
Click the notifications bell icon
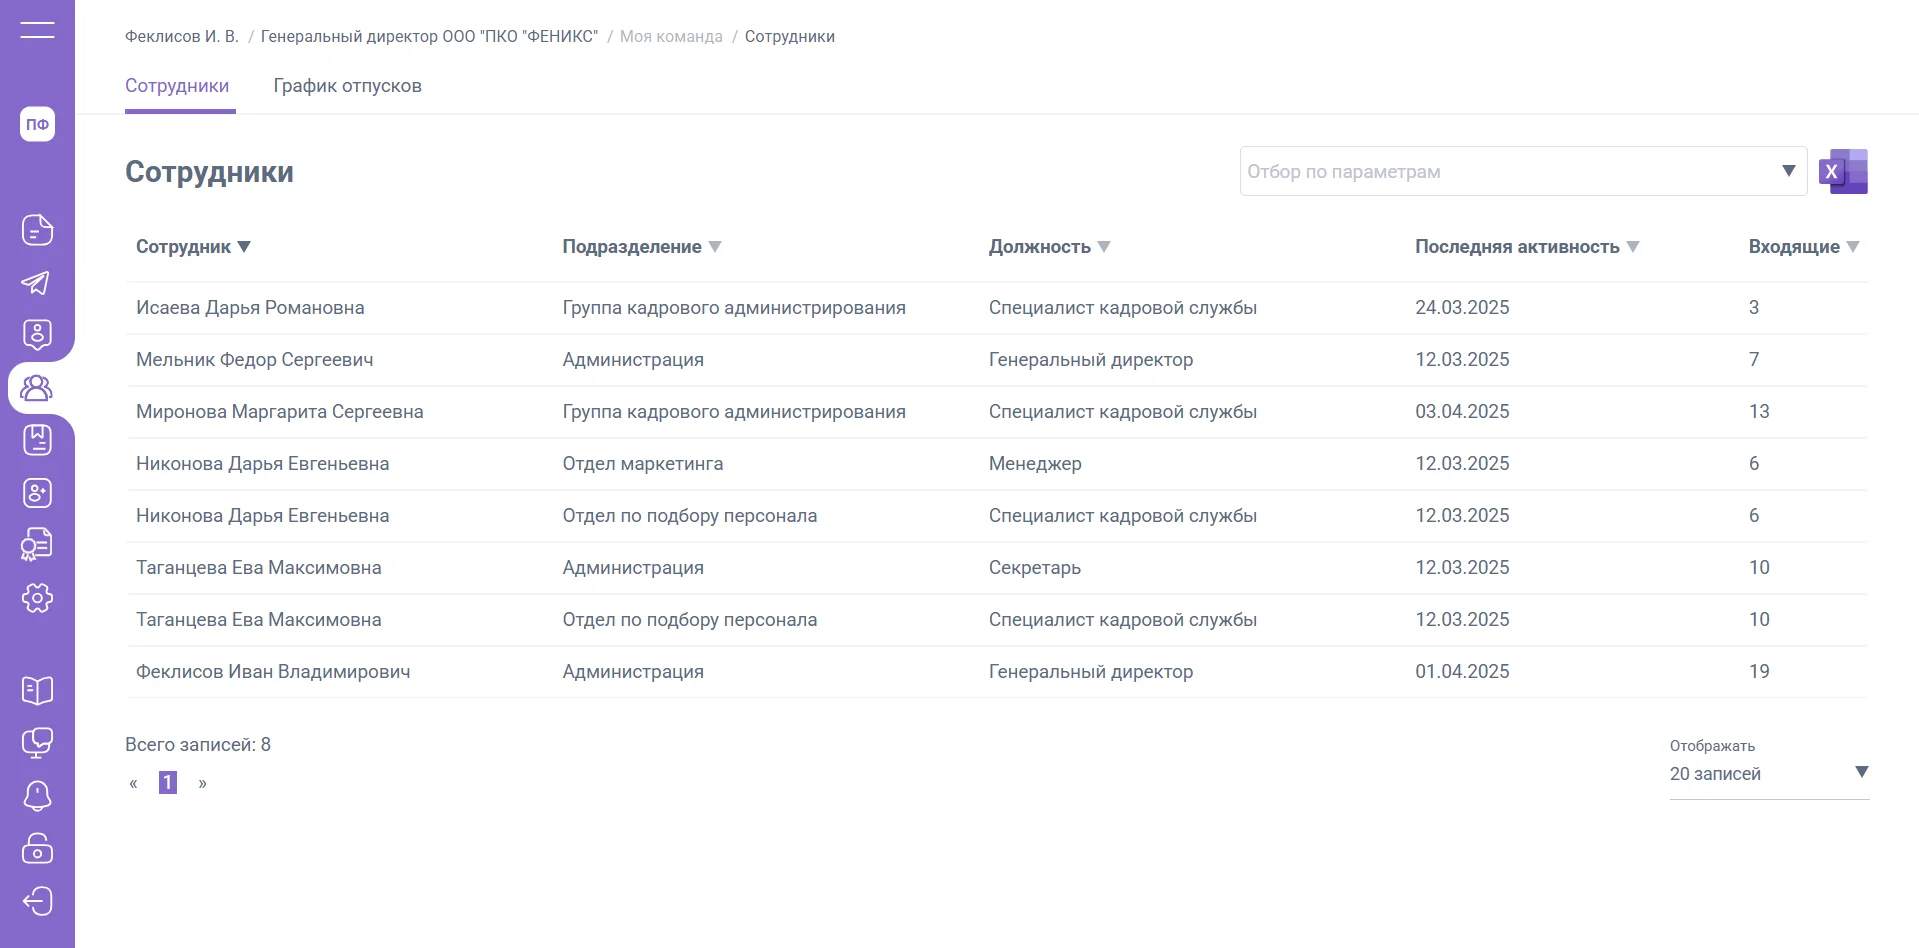tap(37, 796)
